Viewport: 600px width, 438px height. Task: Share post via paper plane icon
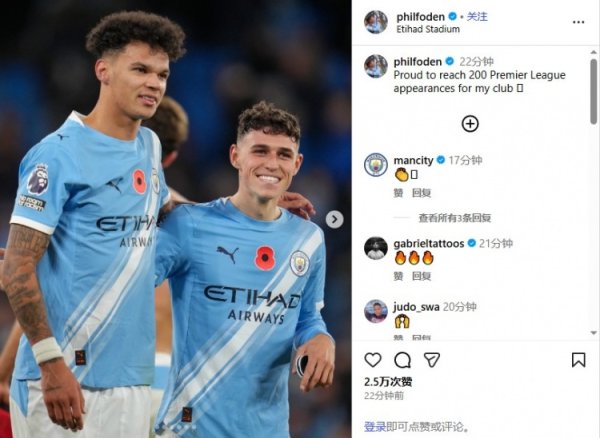coord(432,360)
